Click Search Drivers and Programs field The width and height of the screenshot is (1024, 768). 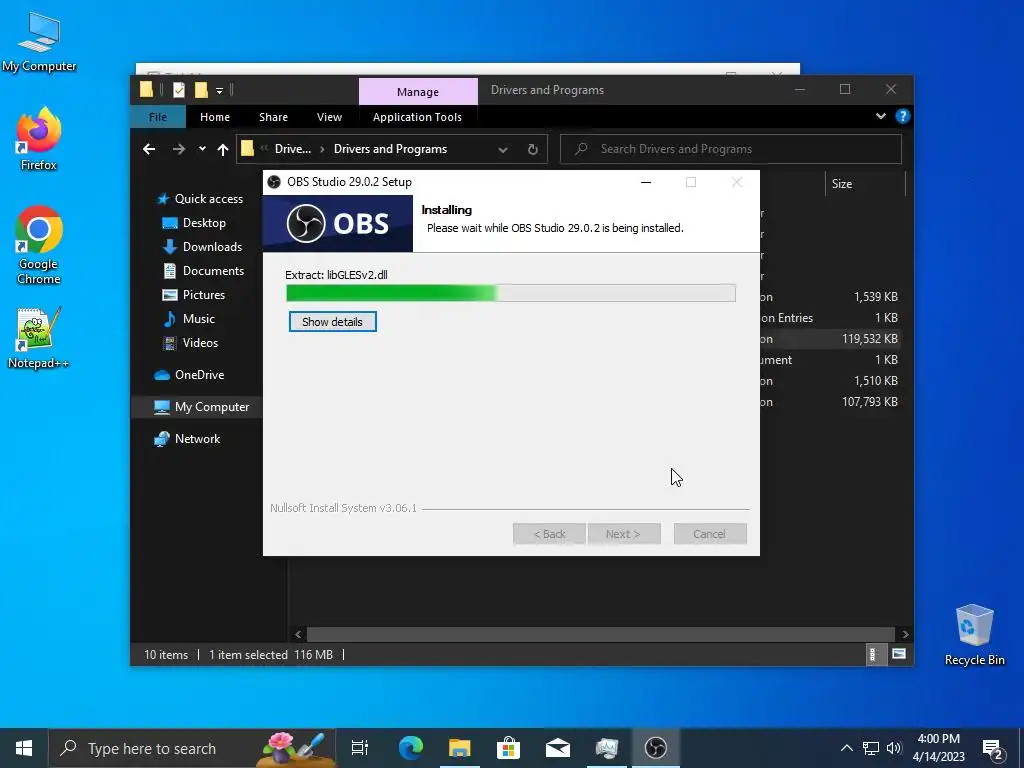point(731,149)
